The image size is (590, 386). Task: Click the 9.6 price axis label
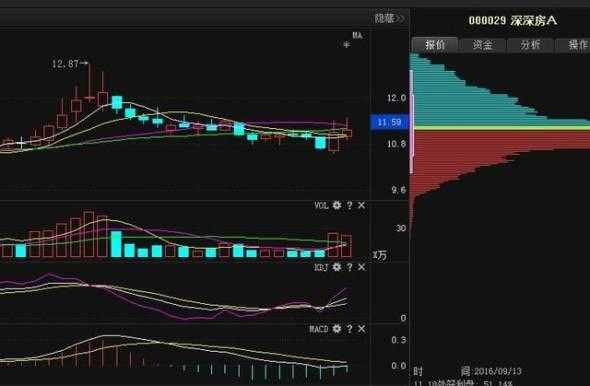(x=399, y=190)
